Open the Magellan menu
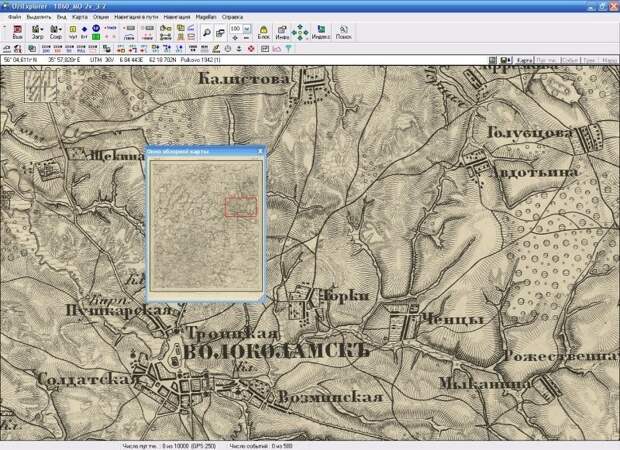This screenshot has width=620, height=450. (206, 17)
